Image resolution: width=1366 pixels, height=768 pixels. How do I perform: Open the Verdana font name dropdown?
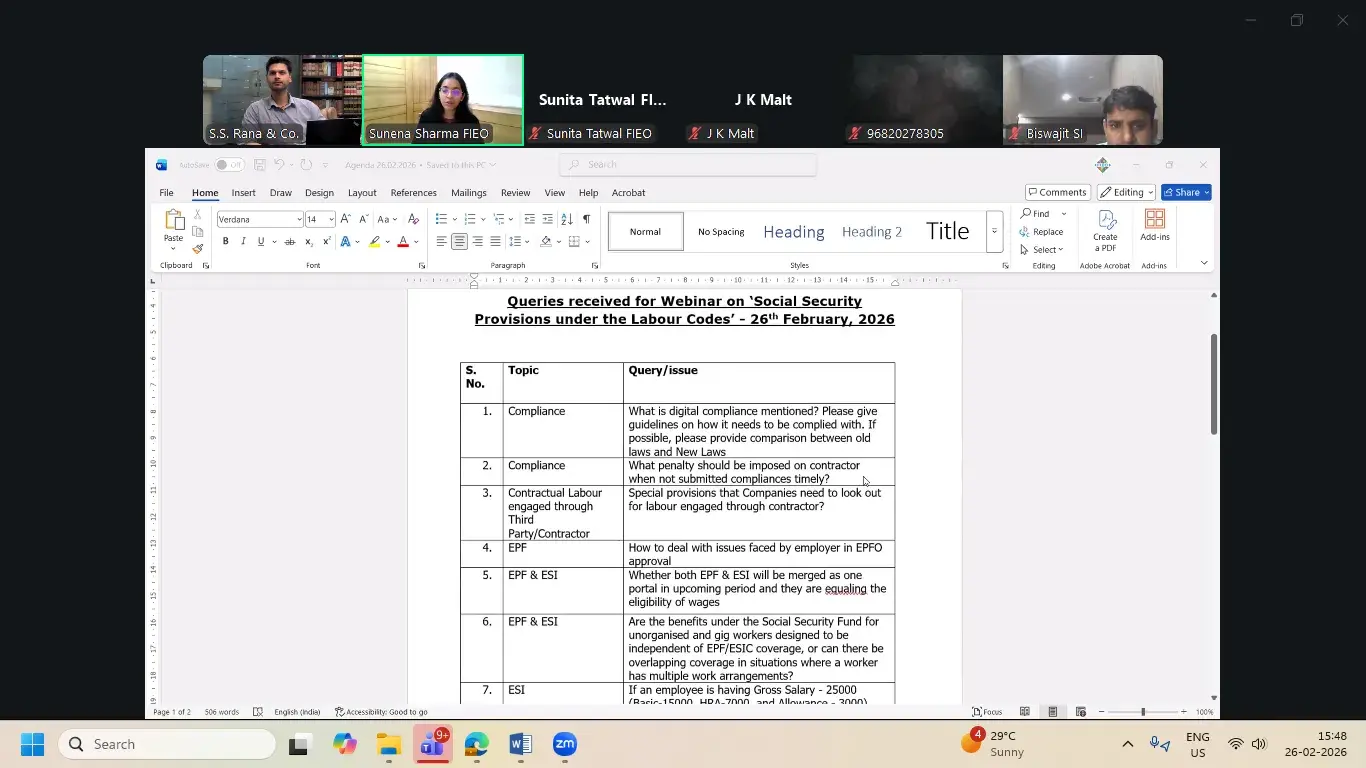299,219
